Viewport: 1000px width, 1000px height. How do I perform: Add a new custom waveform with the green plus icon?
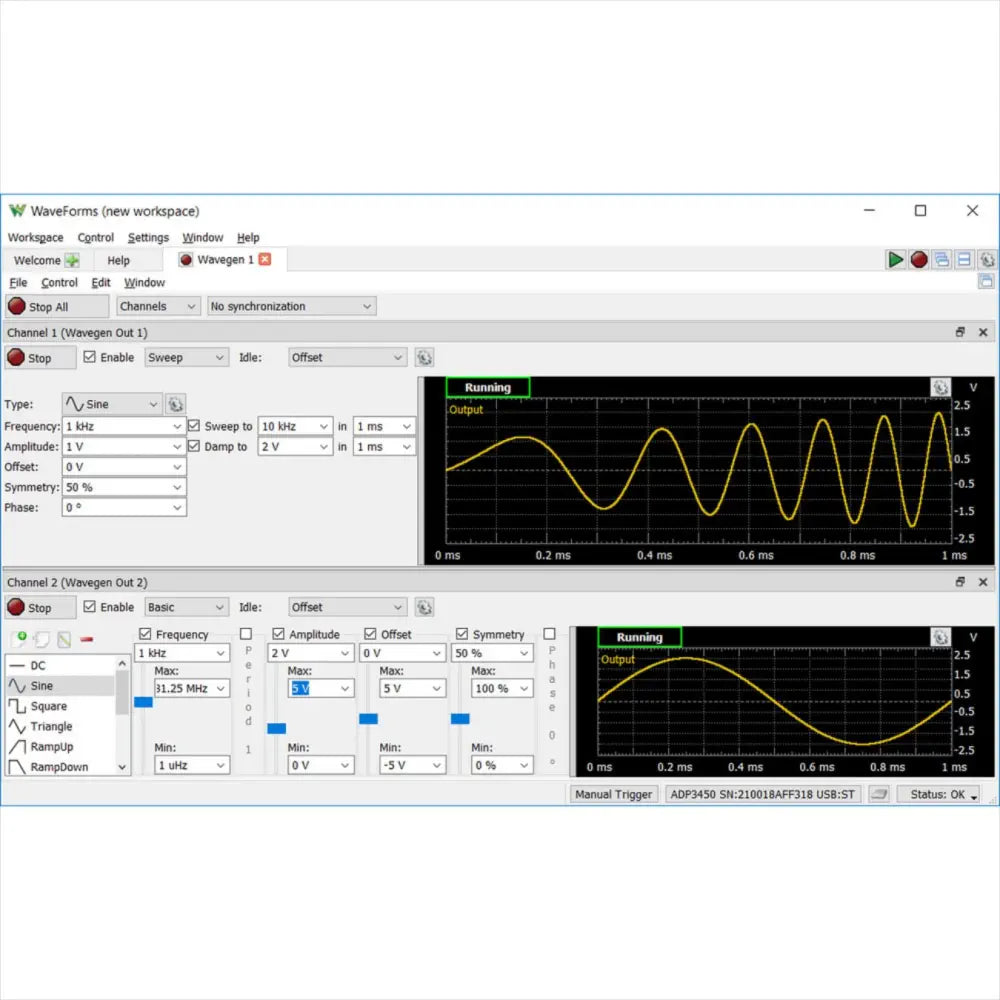coord(21,638)
